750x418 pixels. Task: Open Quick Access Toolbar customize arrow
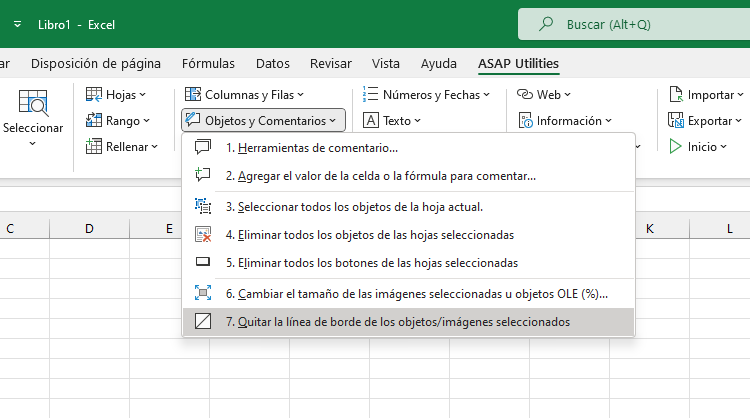click(18, 24)
